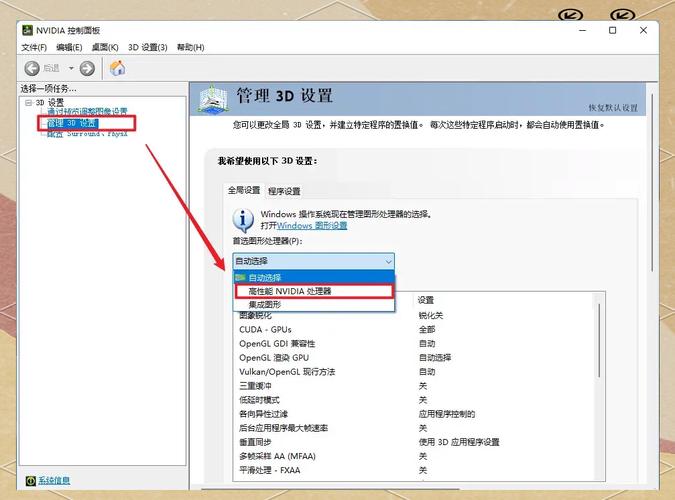Click the system information icon at bottom left

click(30, 481)
